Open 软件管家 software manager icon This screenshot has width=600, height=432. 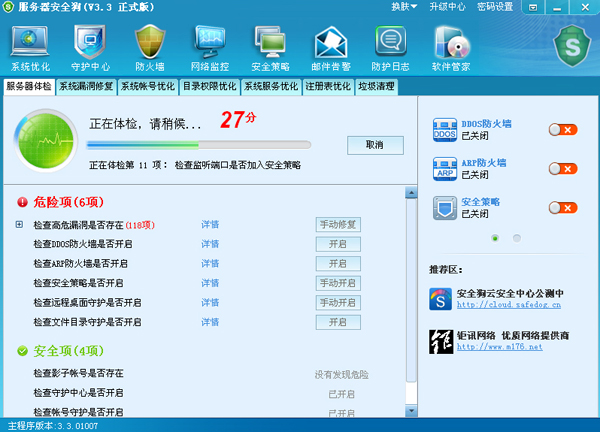click(451, 48)
